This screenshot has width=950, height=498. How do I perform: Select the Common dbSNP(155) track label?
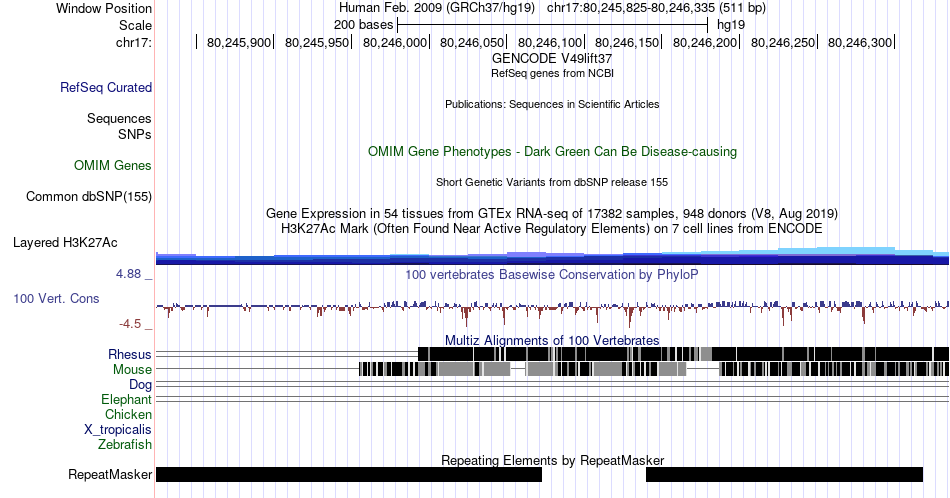(88, 196)
